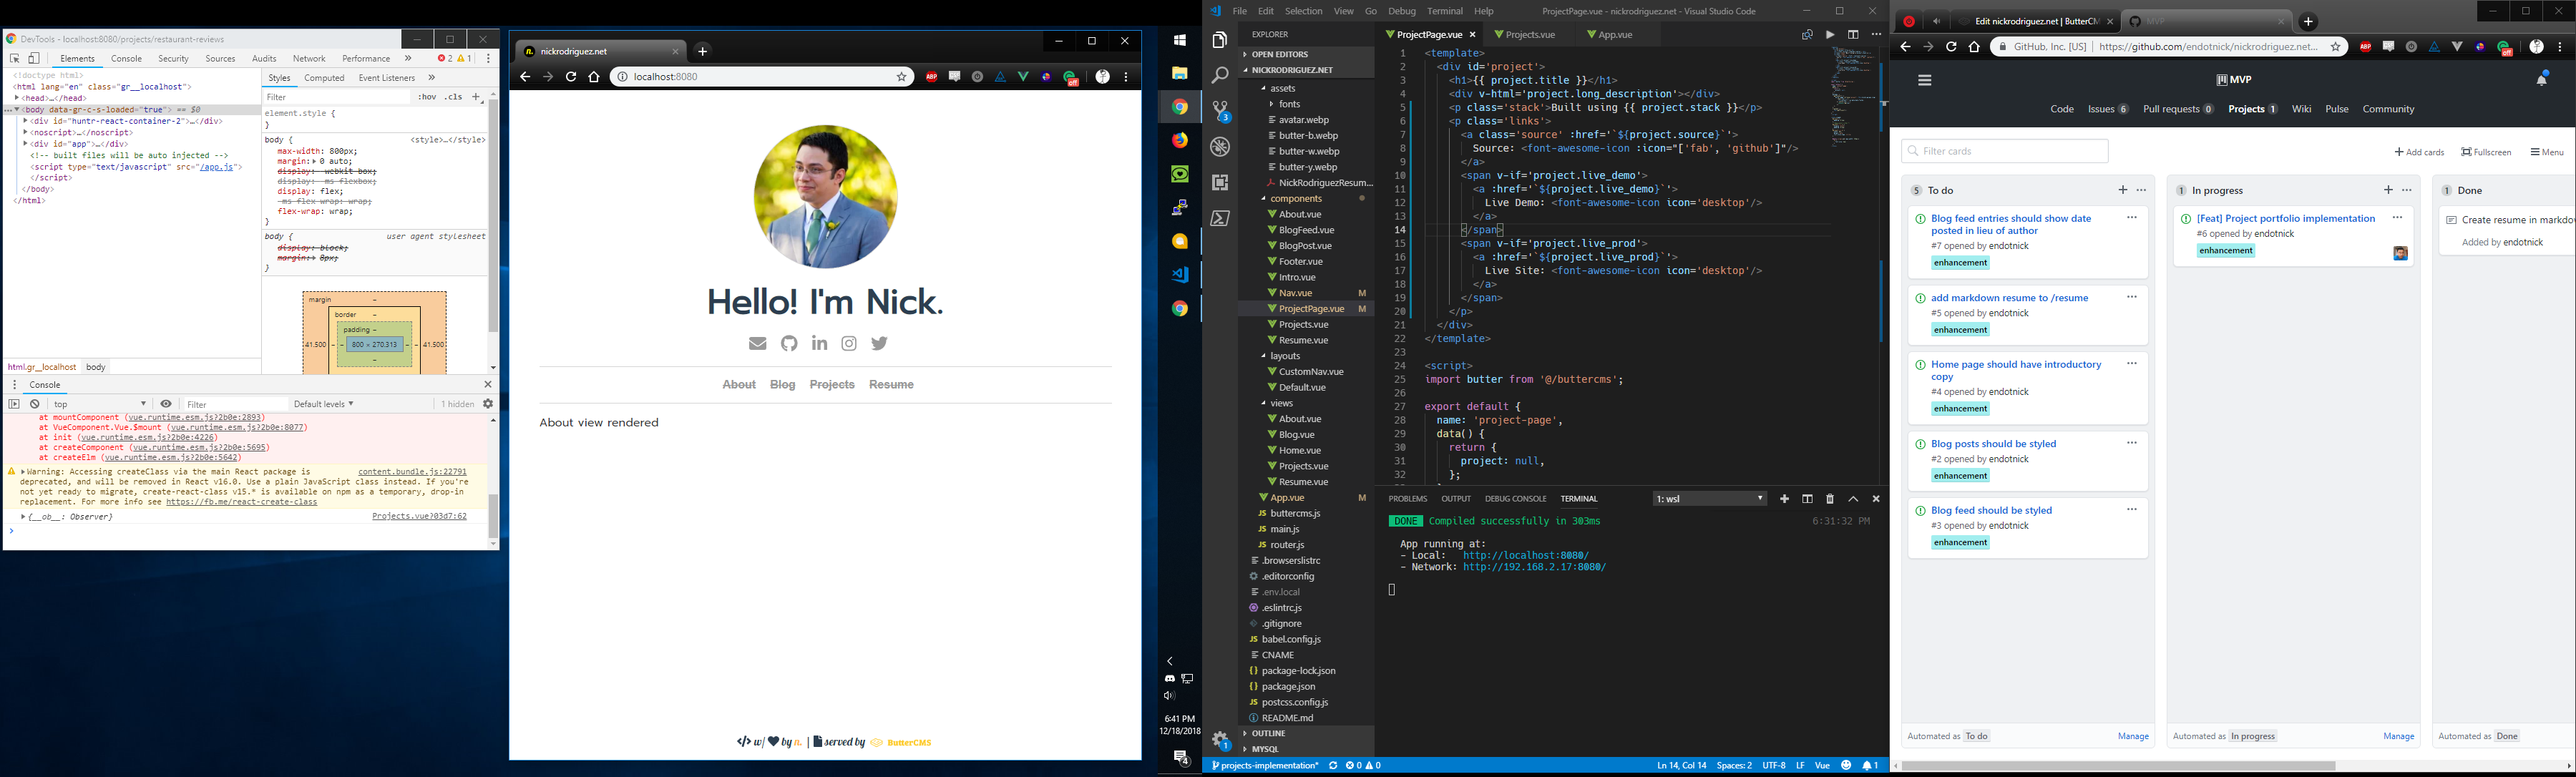Open localhost:8080 link in VS Code terminal

[1526, 555]
